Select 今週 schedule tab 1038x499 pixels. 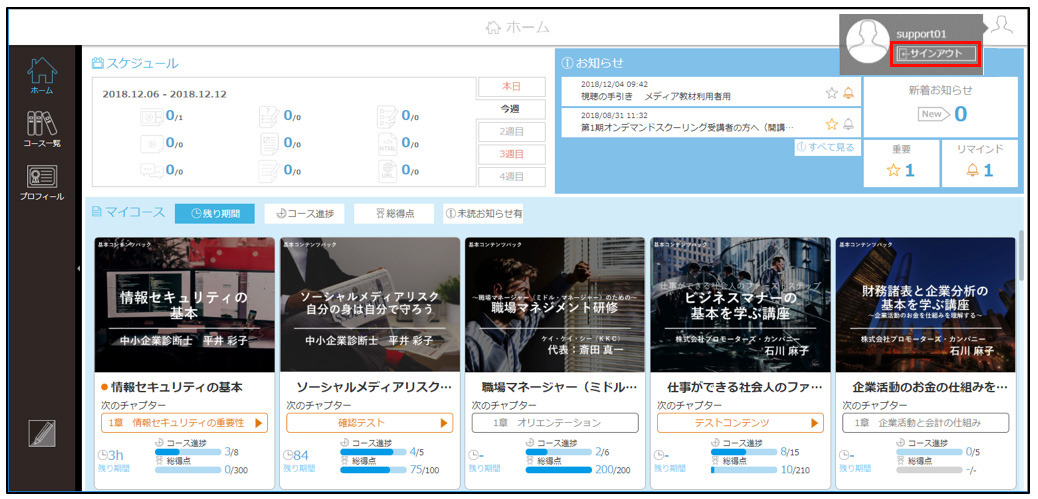(512, 109)
